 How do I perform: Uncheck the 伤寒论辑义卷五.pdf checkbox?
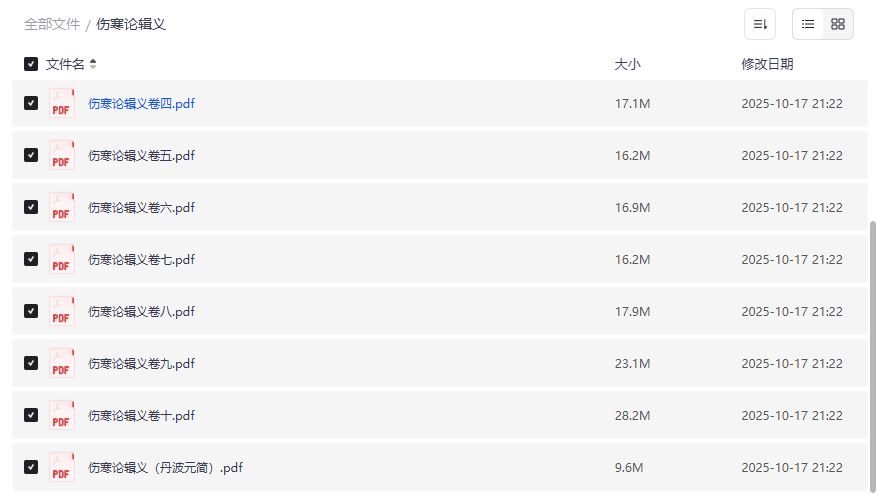click(x=31, y=155)
